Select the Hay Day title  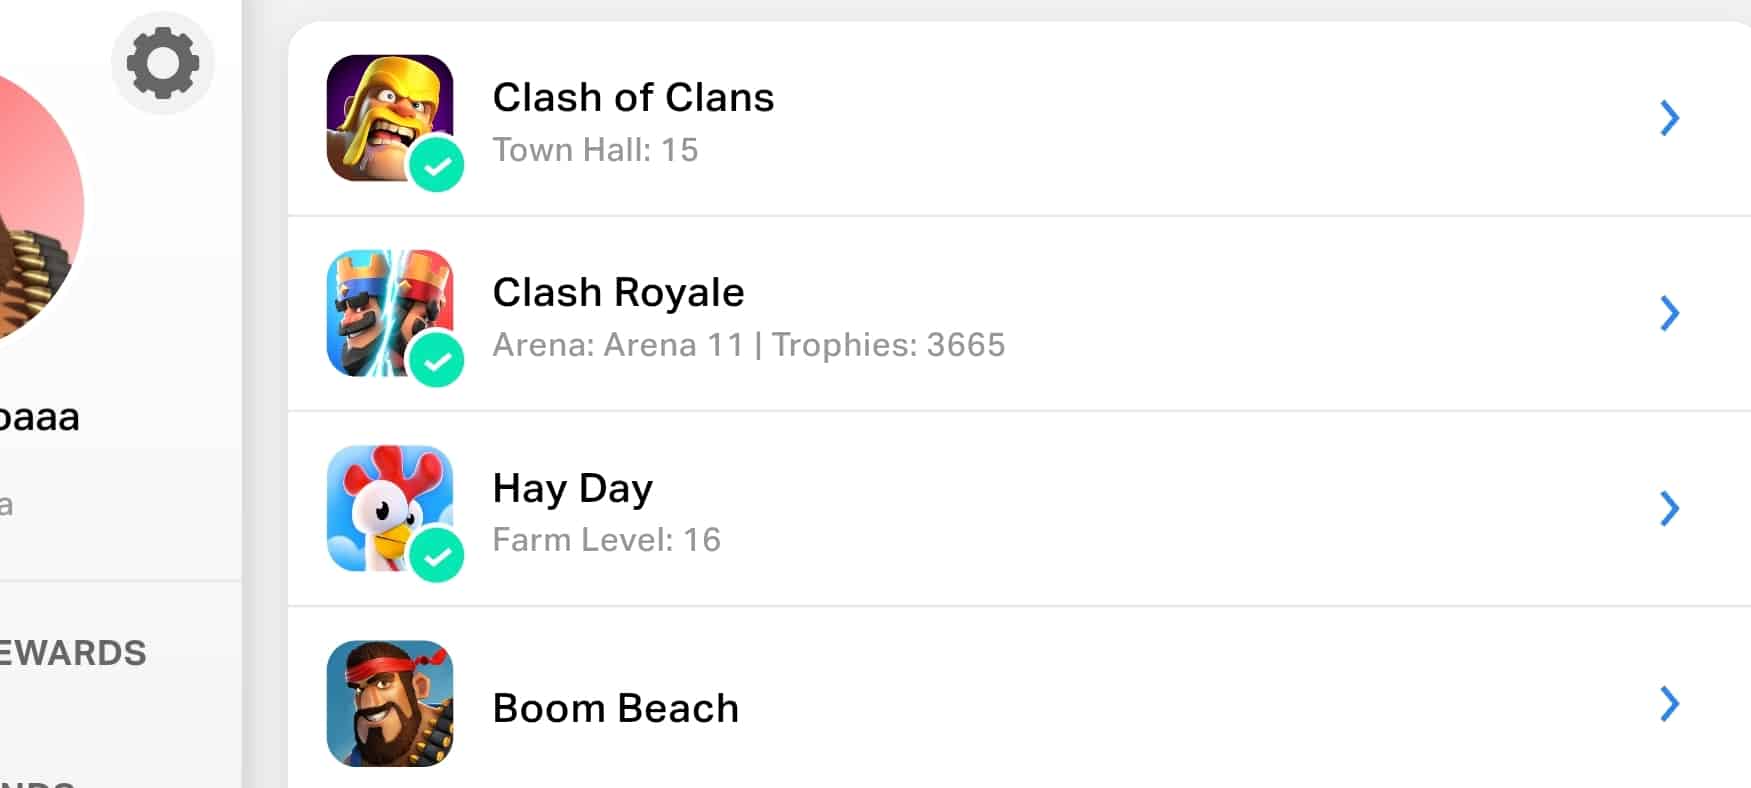(x=572, y=488)
